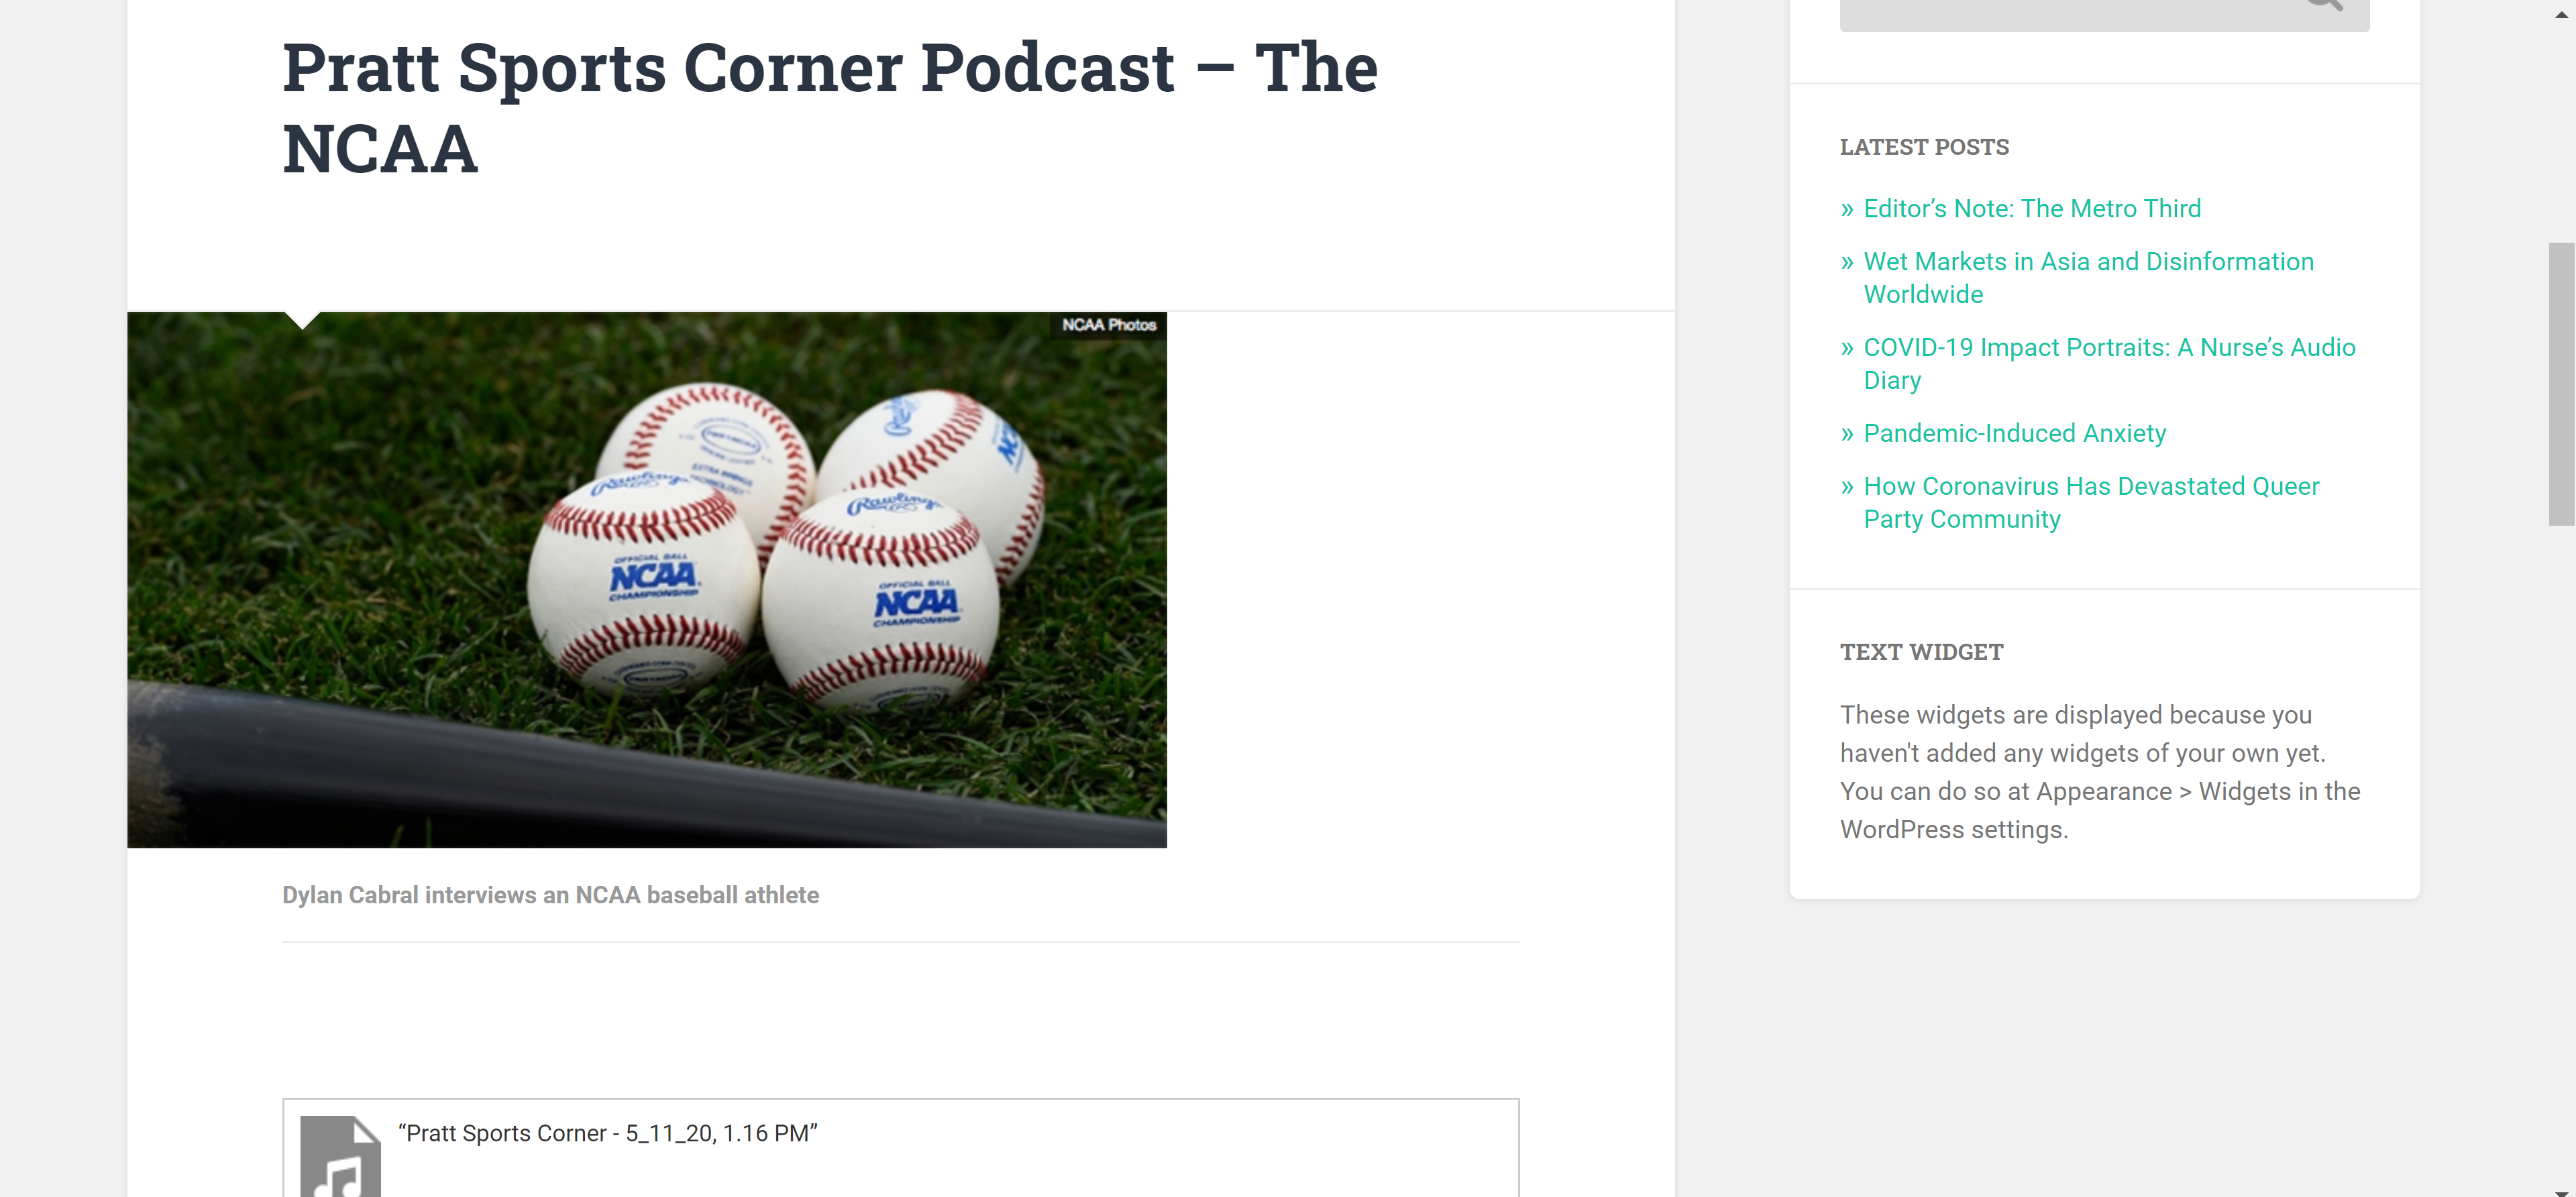
Task: Click the search magnifier icon
Action: click(2324, 5)
